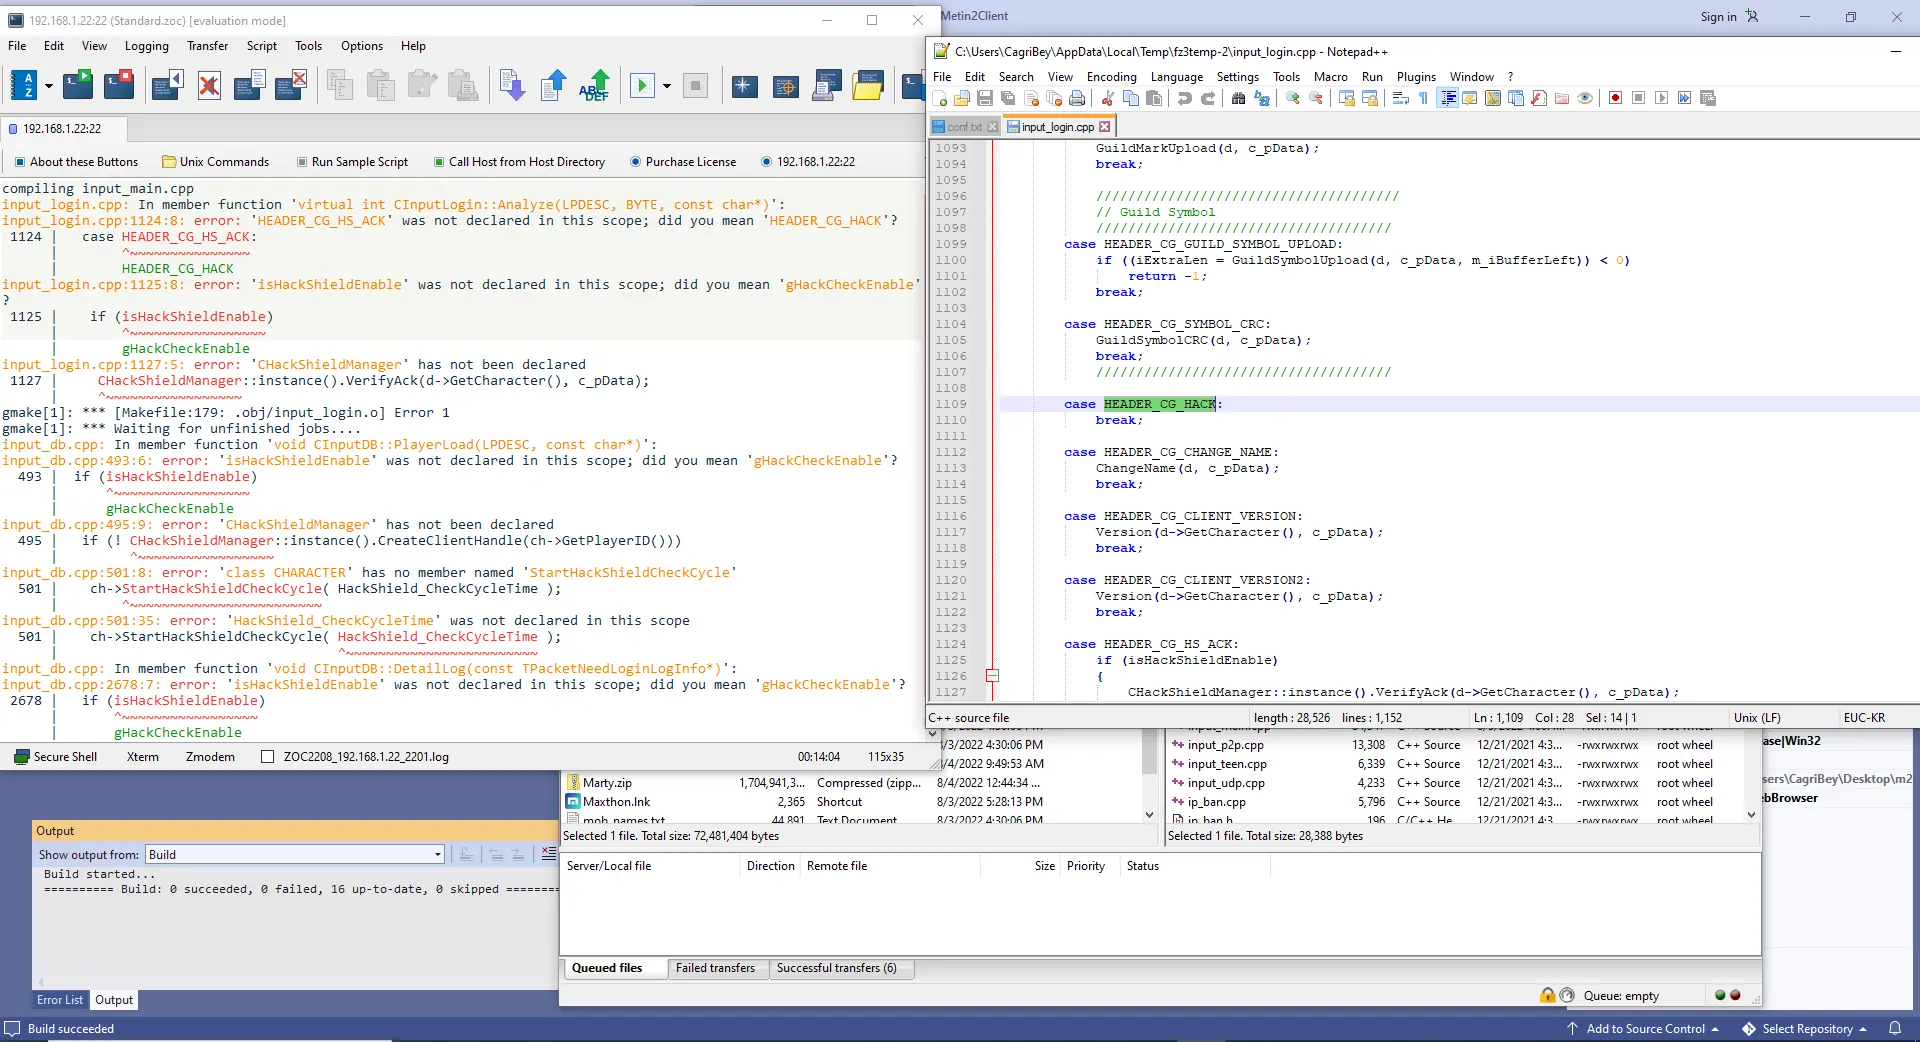Click the ZOC download file arrow icon
The width and height of the screenshot is (1920, 1042).
(x=511, y=86)
